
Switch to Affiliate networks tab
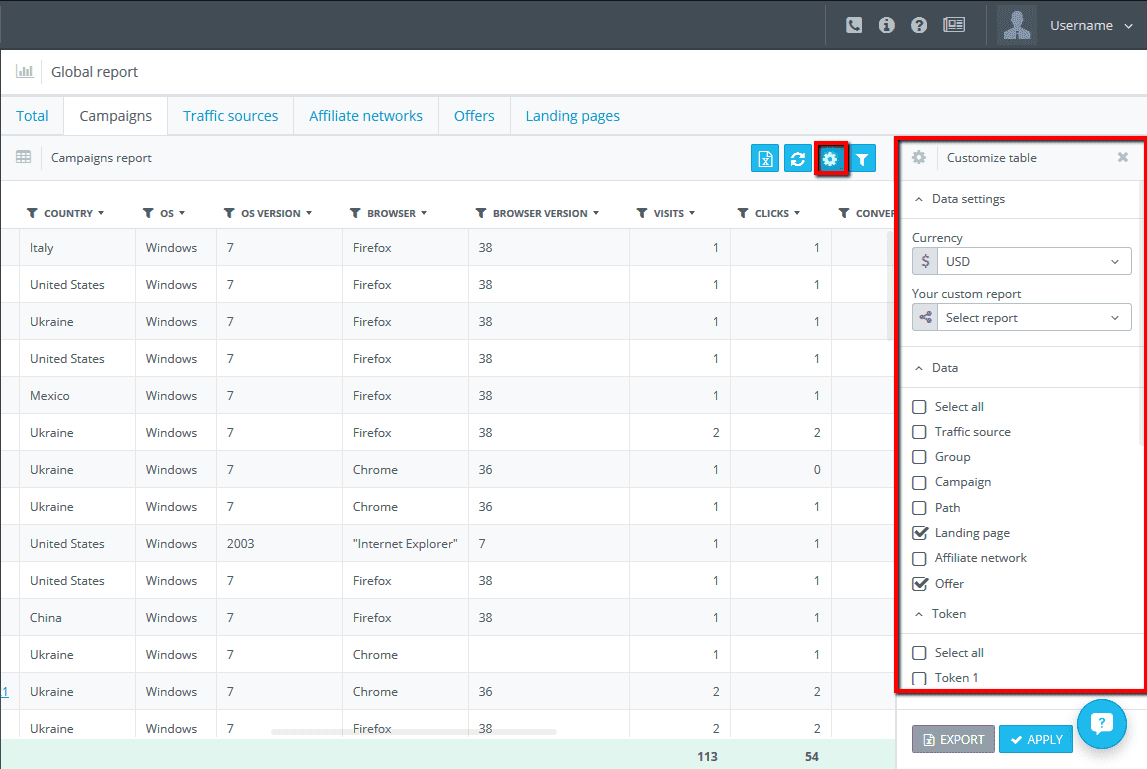pos(366,116)
